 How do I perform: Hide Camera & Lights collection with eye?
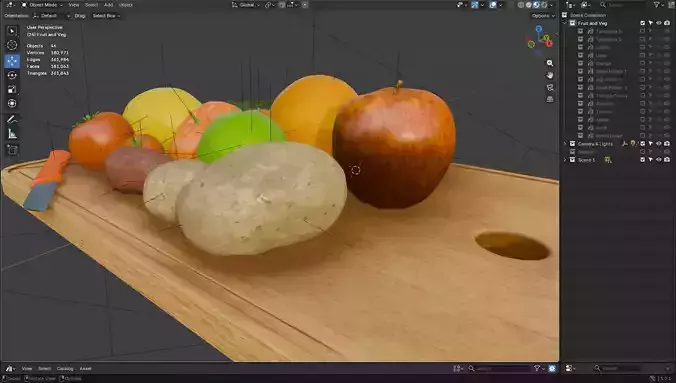pyautogui.click(x=659, y=144)
